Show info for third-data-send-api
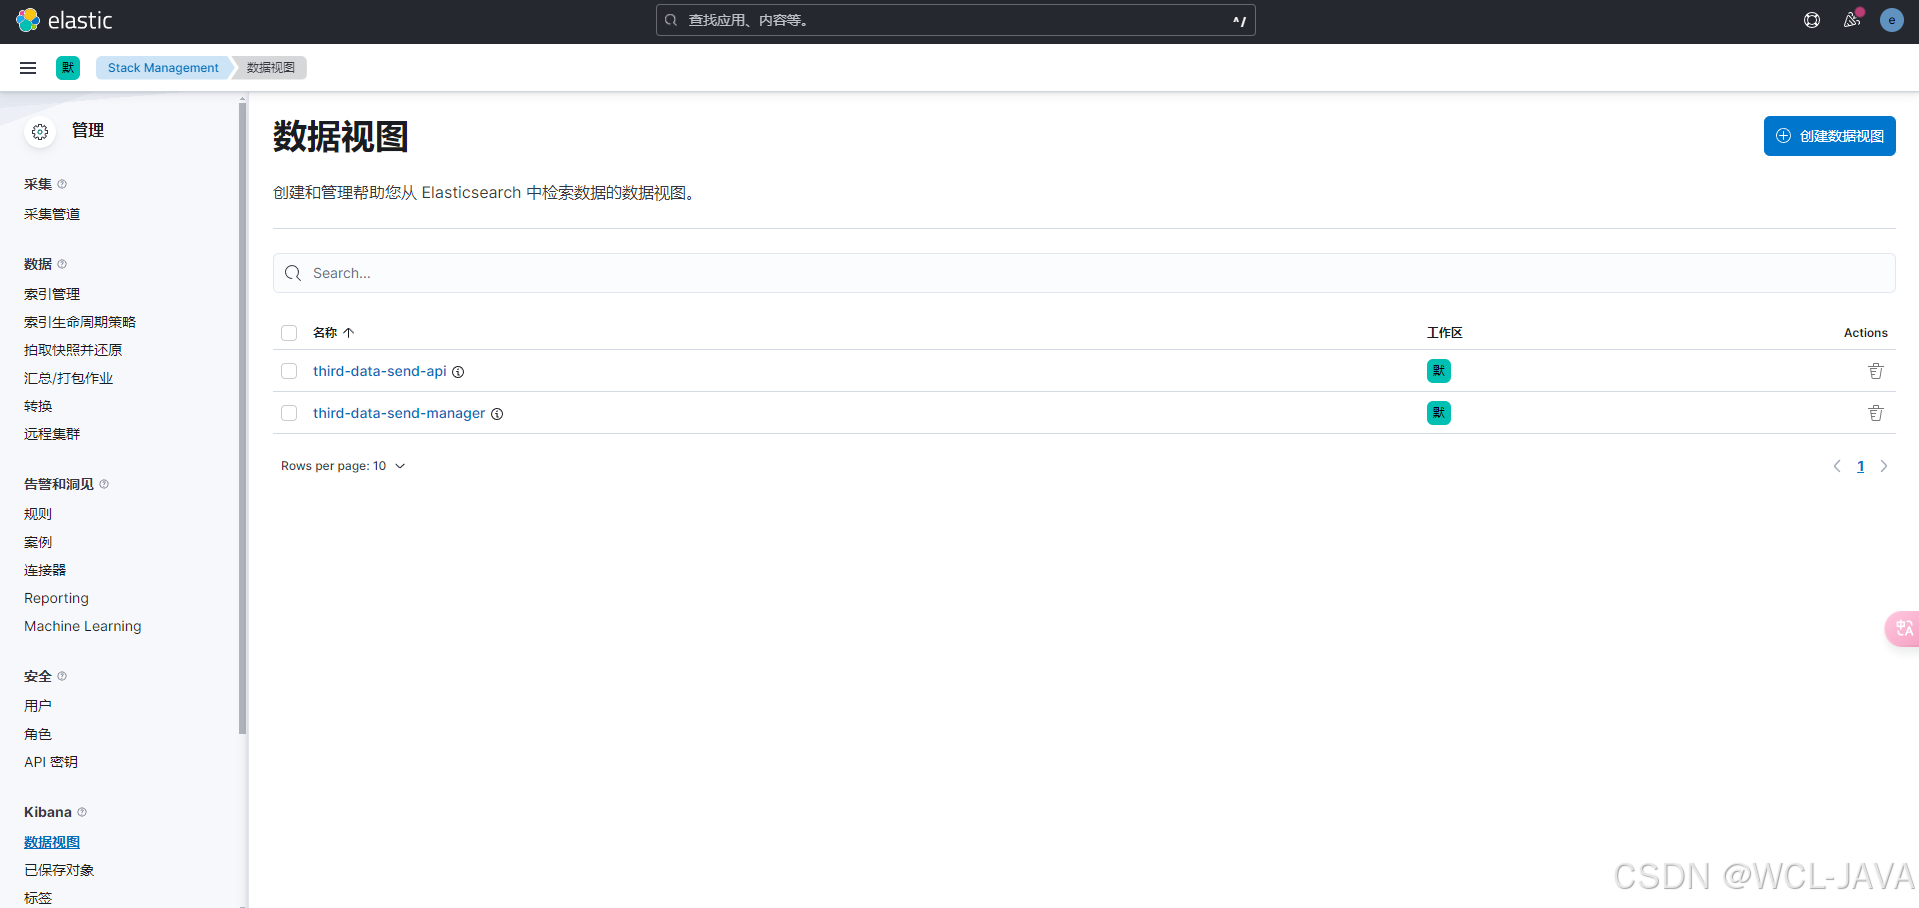Viewport: 1919px width, 908px height. click(458, 372)
